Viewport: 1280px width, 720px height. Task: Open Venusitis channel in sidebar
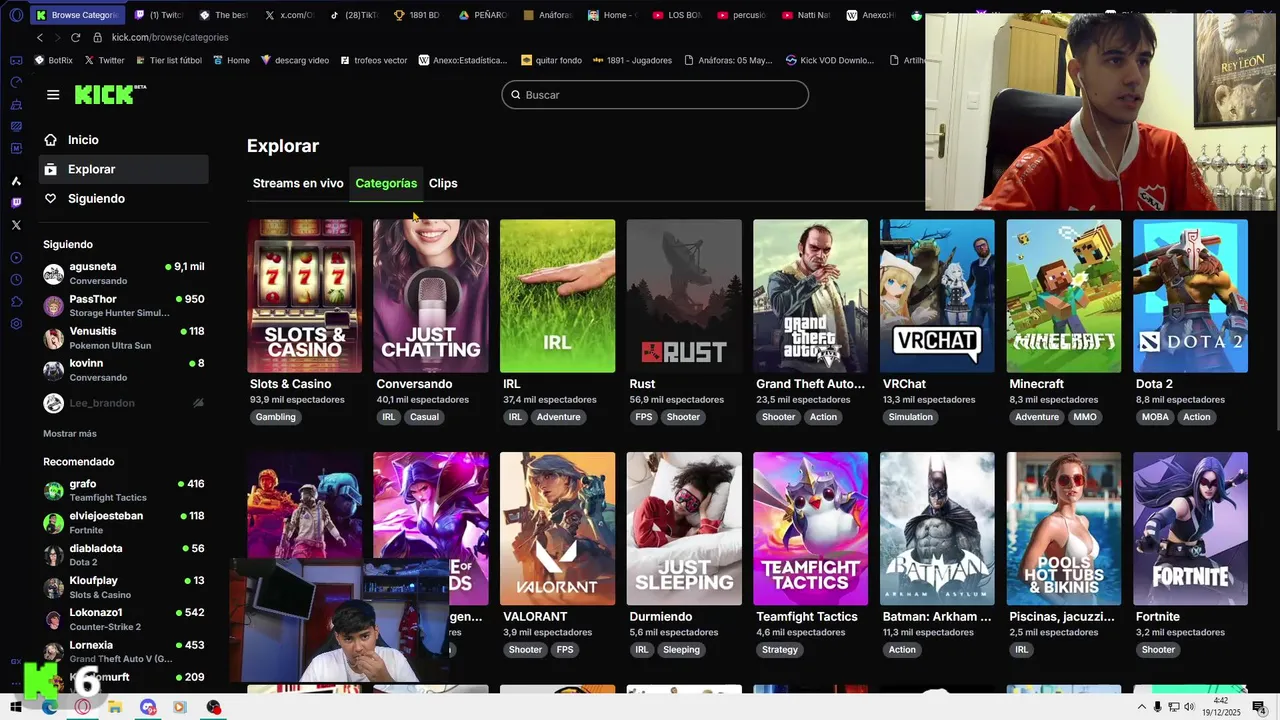[x=124, y=337]
